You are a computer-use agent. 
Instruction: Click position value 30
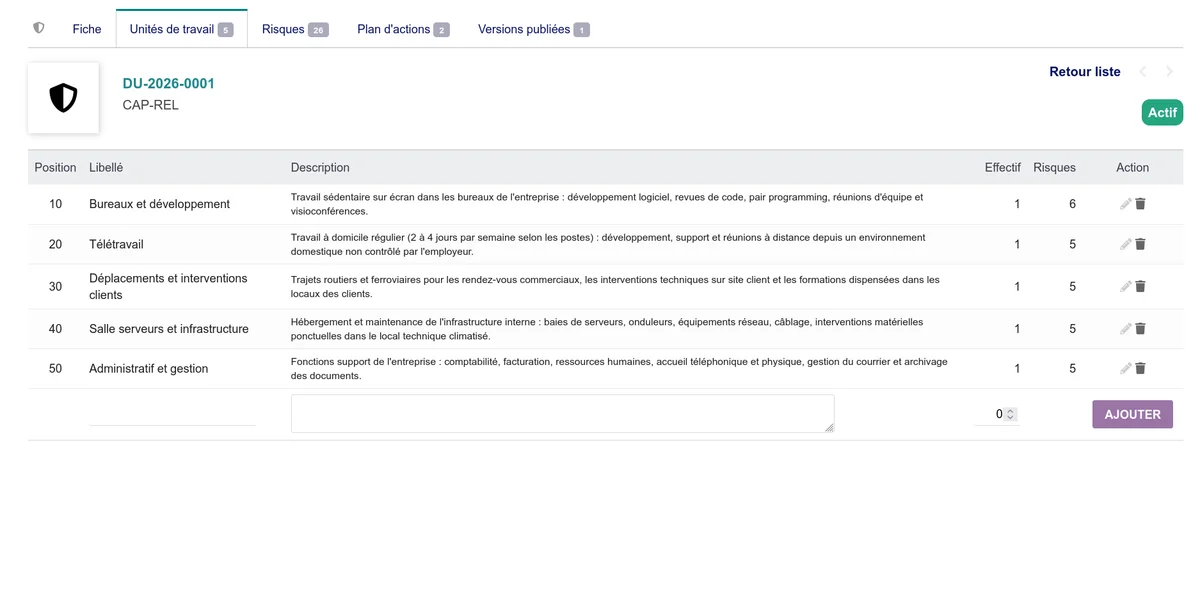pyautogui.click(x=55, y=286)
